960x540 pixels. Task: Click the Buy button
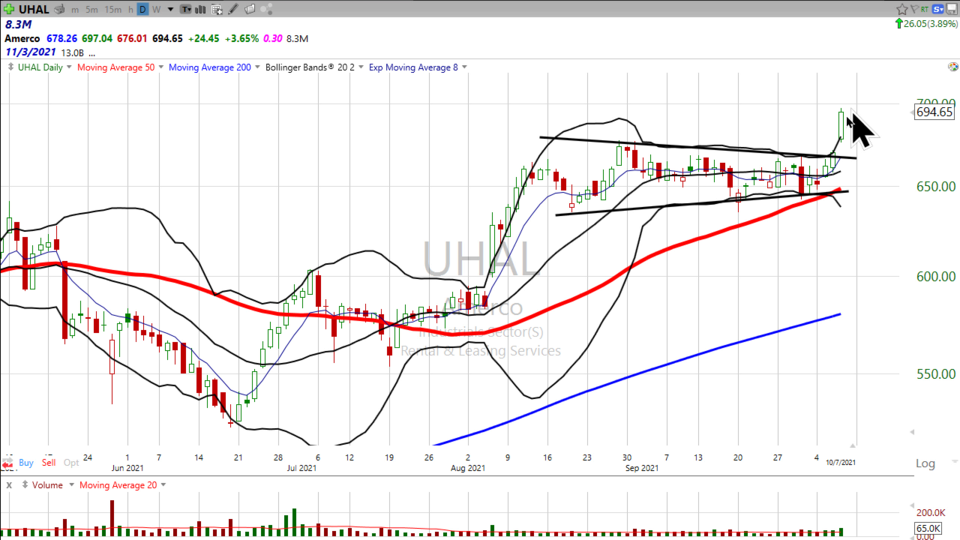[25, 464]
